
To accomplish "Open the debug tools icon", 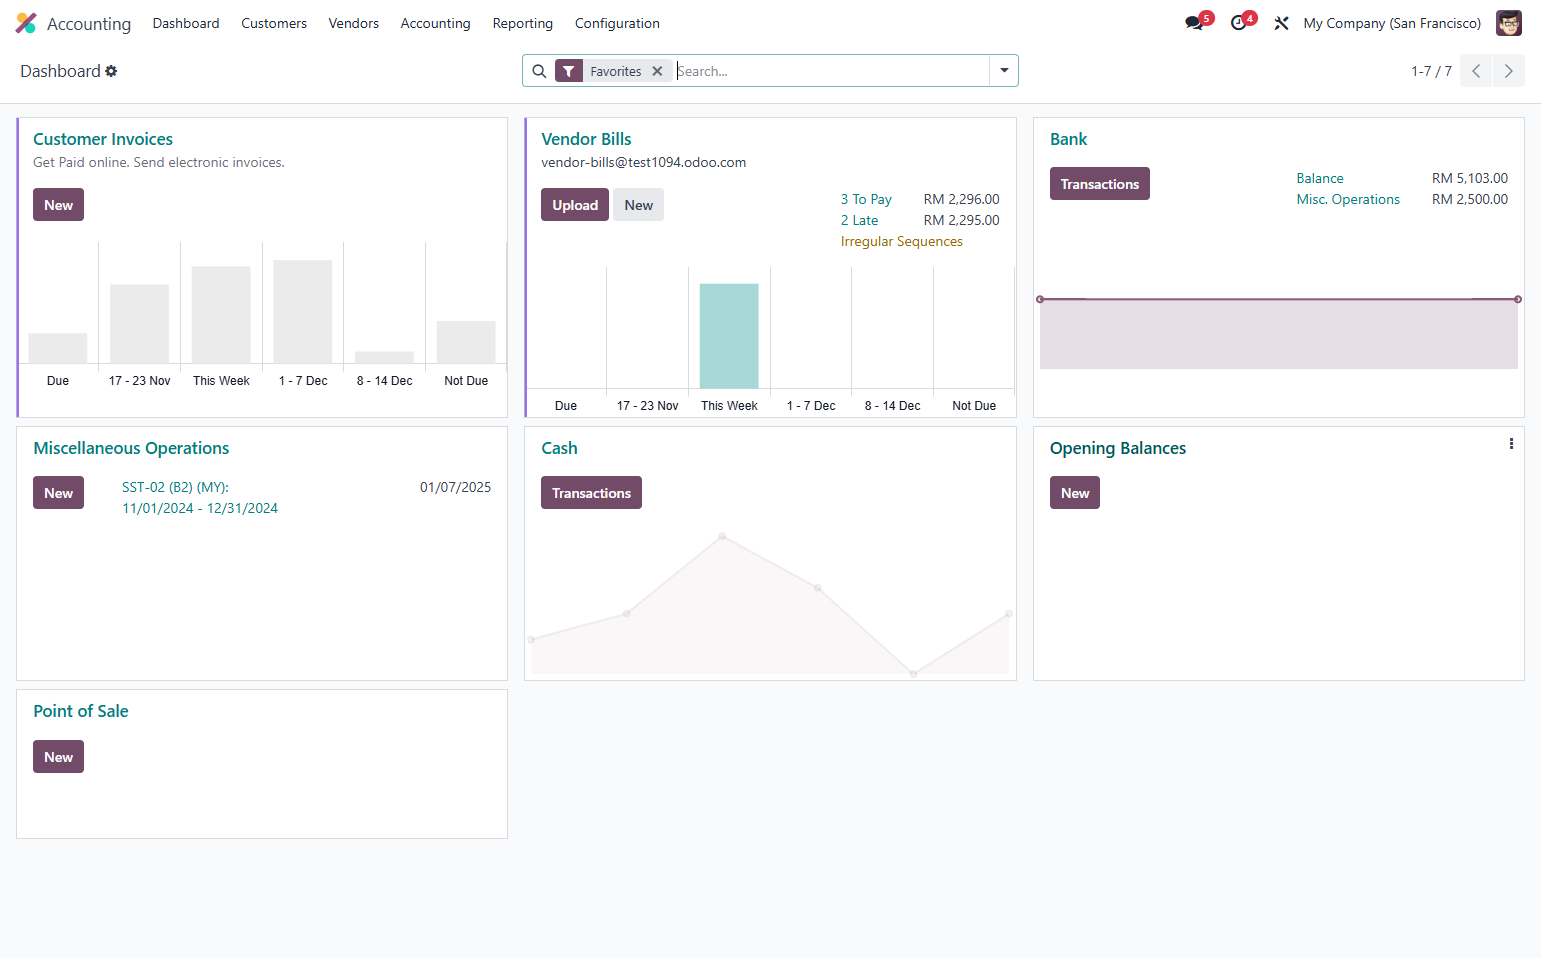I will (x=1281, y=23).
